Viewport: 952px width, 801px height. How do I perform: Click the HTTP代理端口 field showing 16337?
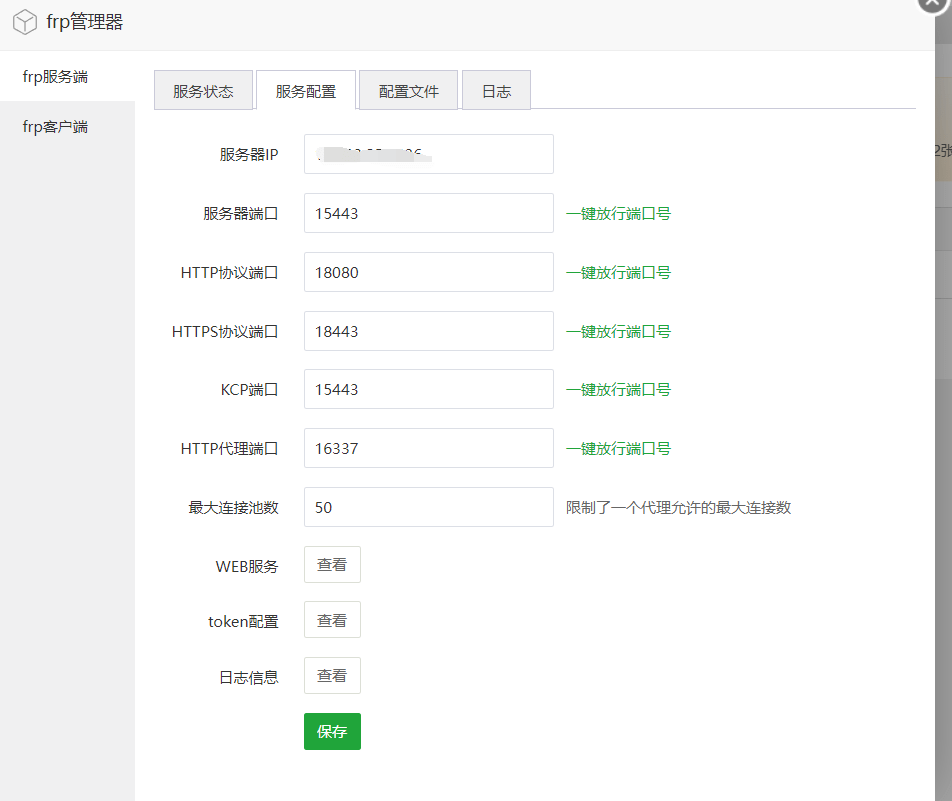coord(428,448)
